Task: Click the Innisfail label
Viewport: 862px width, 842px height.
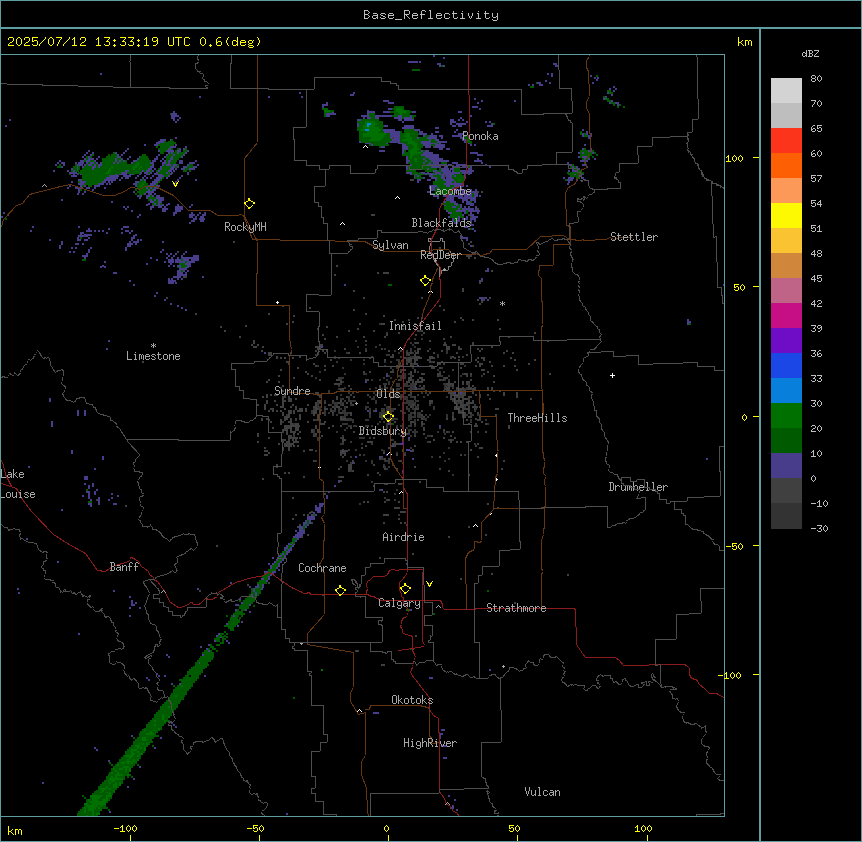Action: click(x=415, y=326)
